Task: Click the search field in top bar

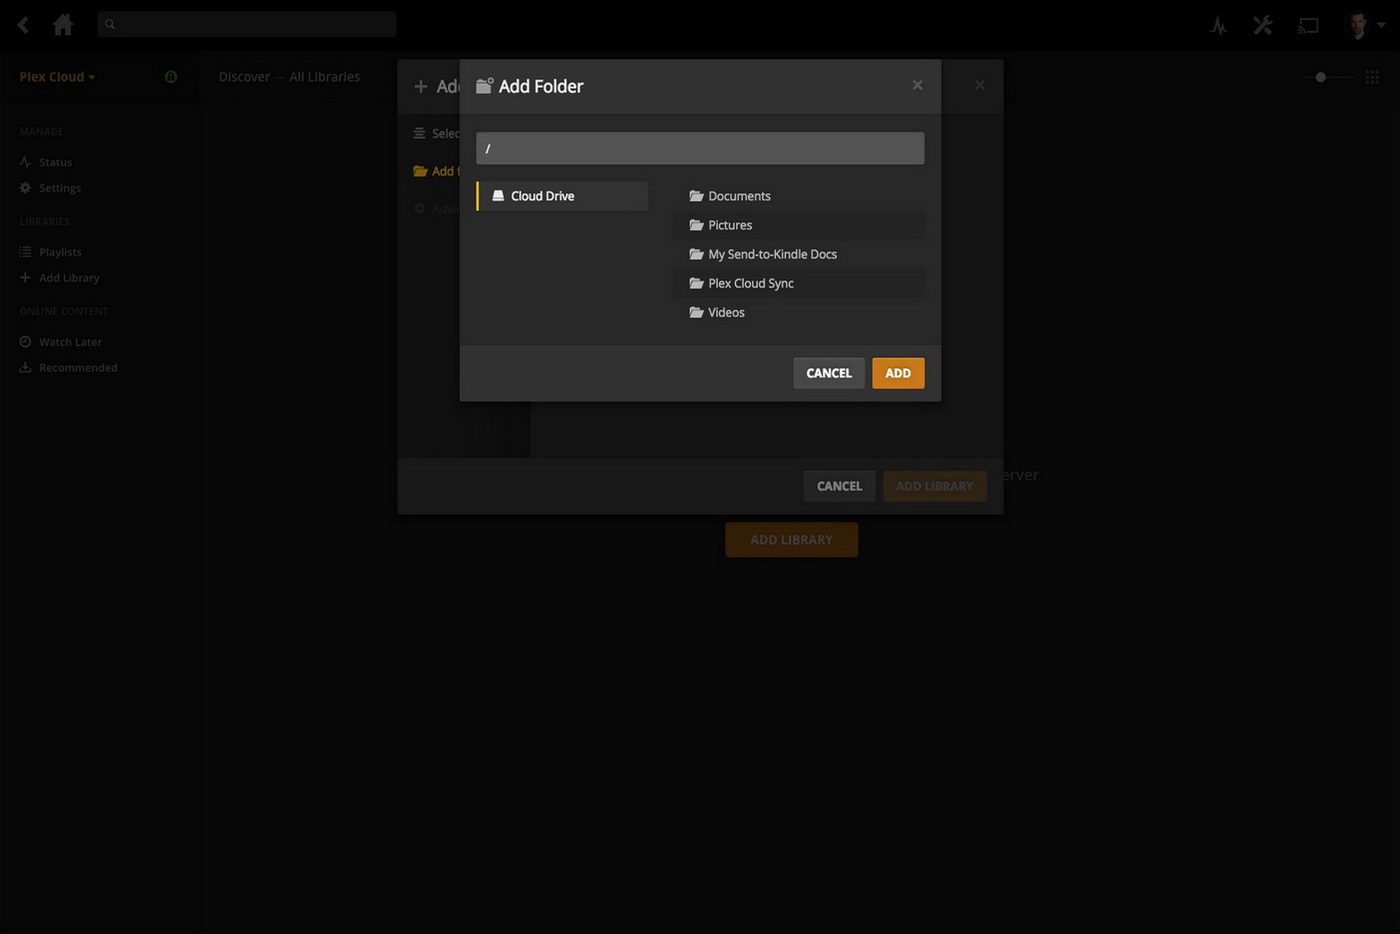Action: pos(247,24)
